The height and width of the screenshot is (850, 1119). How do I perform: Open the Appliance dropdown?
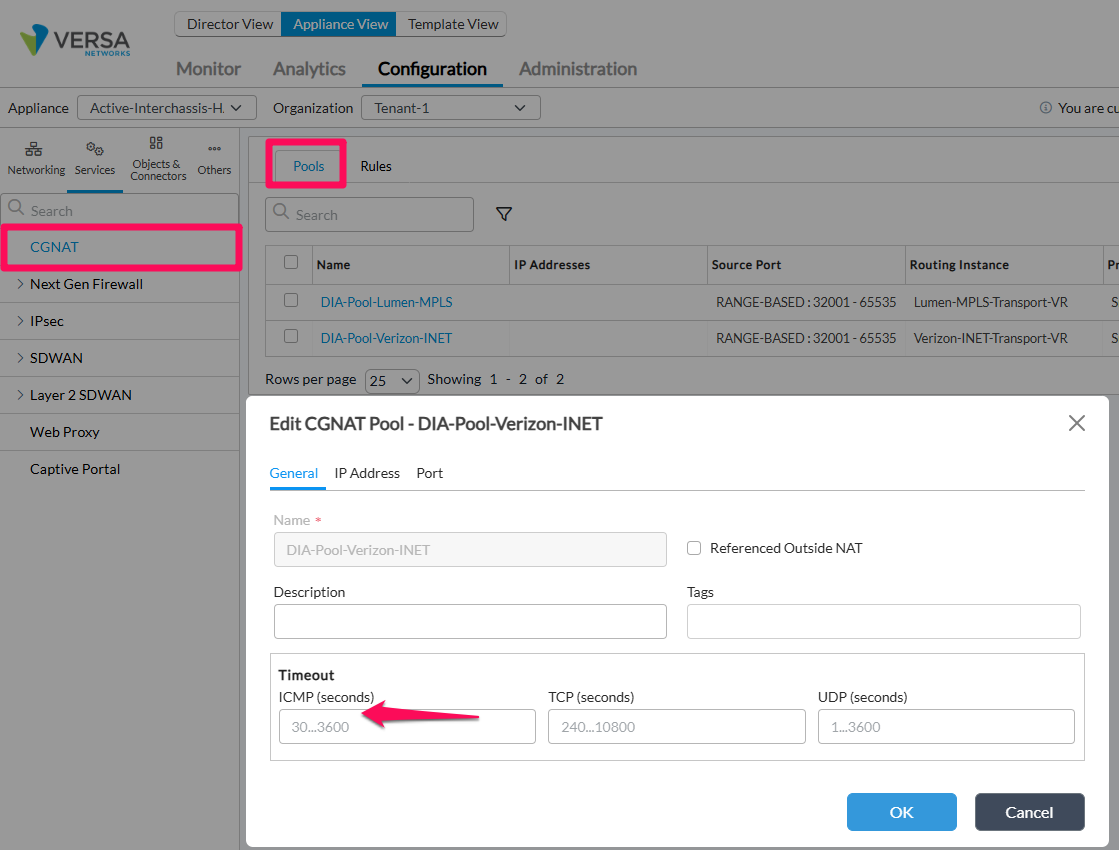(x=166, y=108)
